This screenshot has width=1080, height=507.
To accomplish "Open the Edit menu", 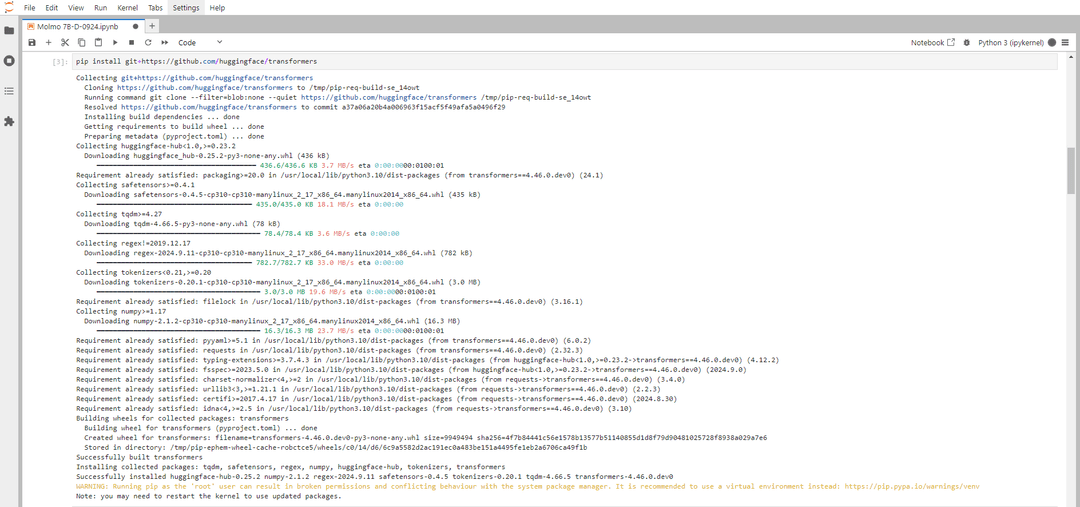I will [x=52, y=8].
